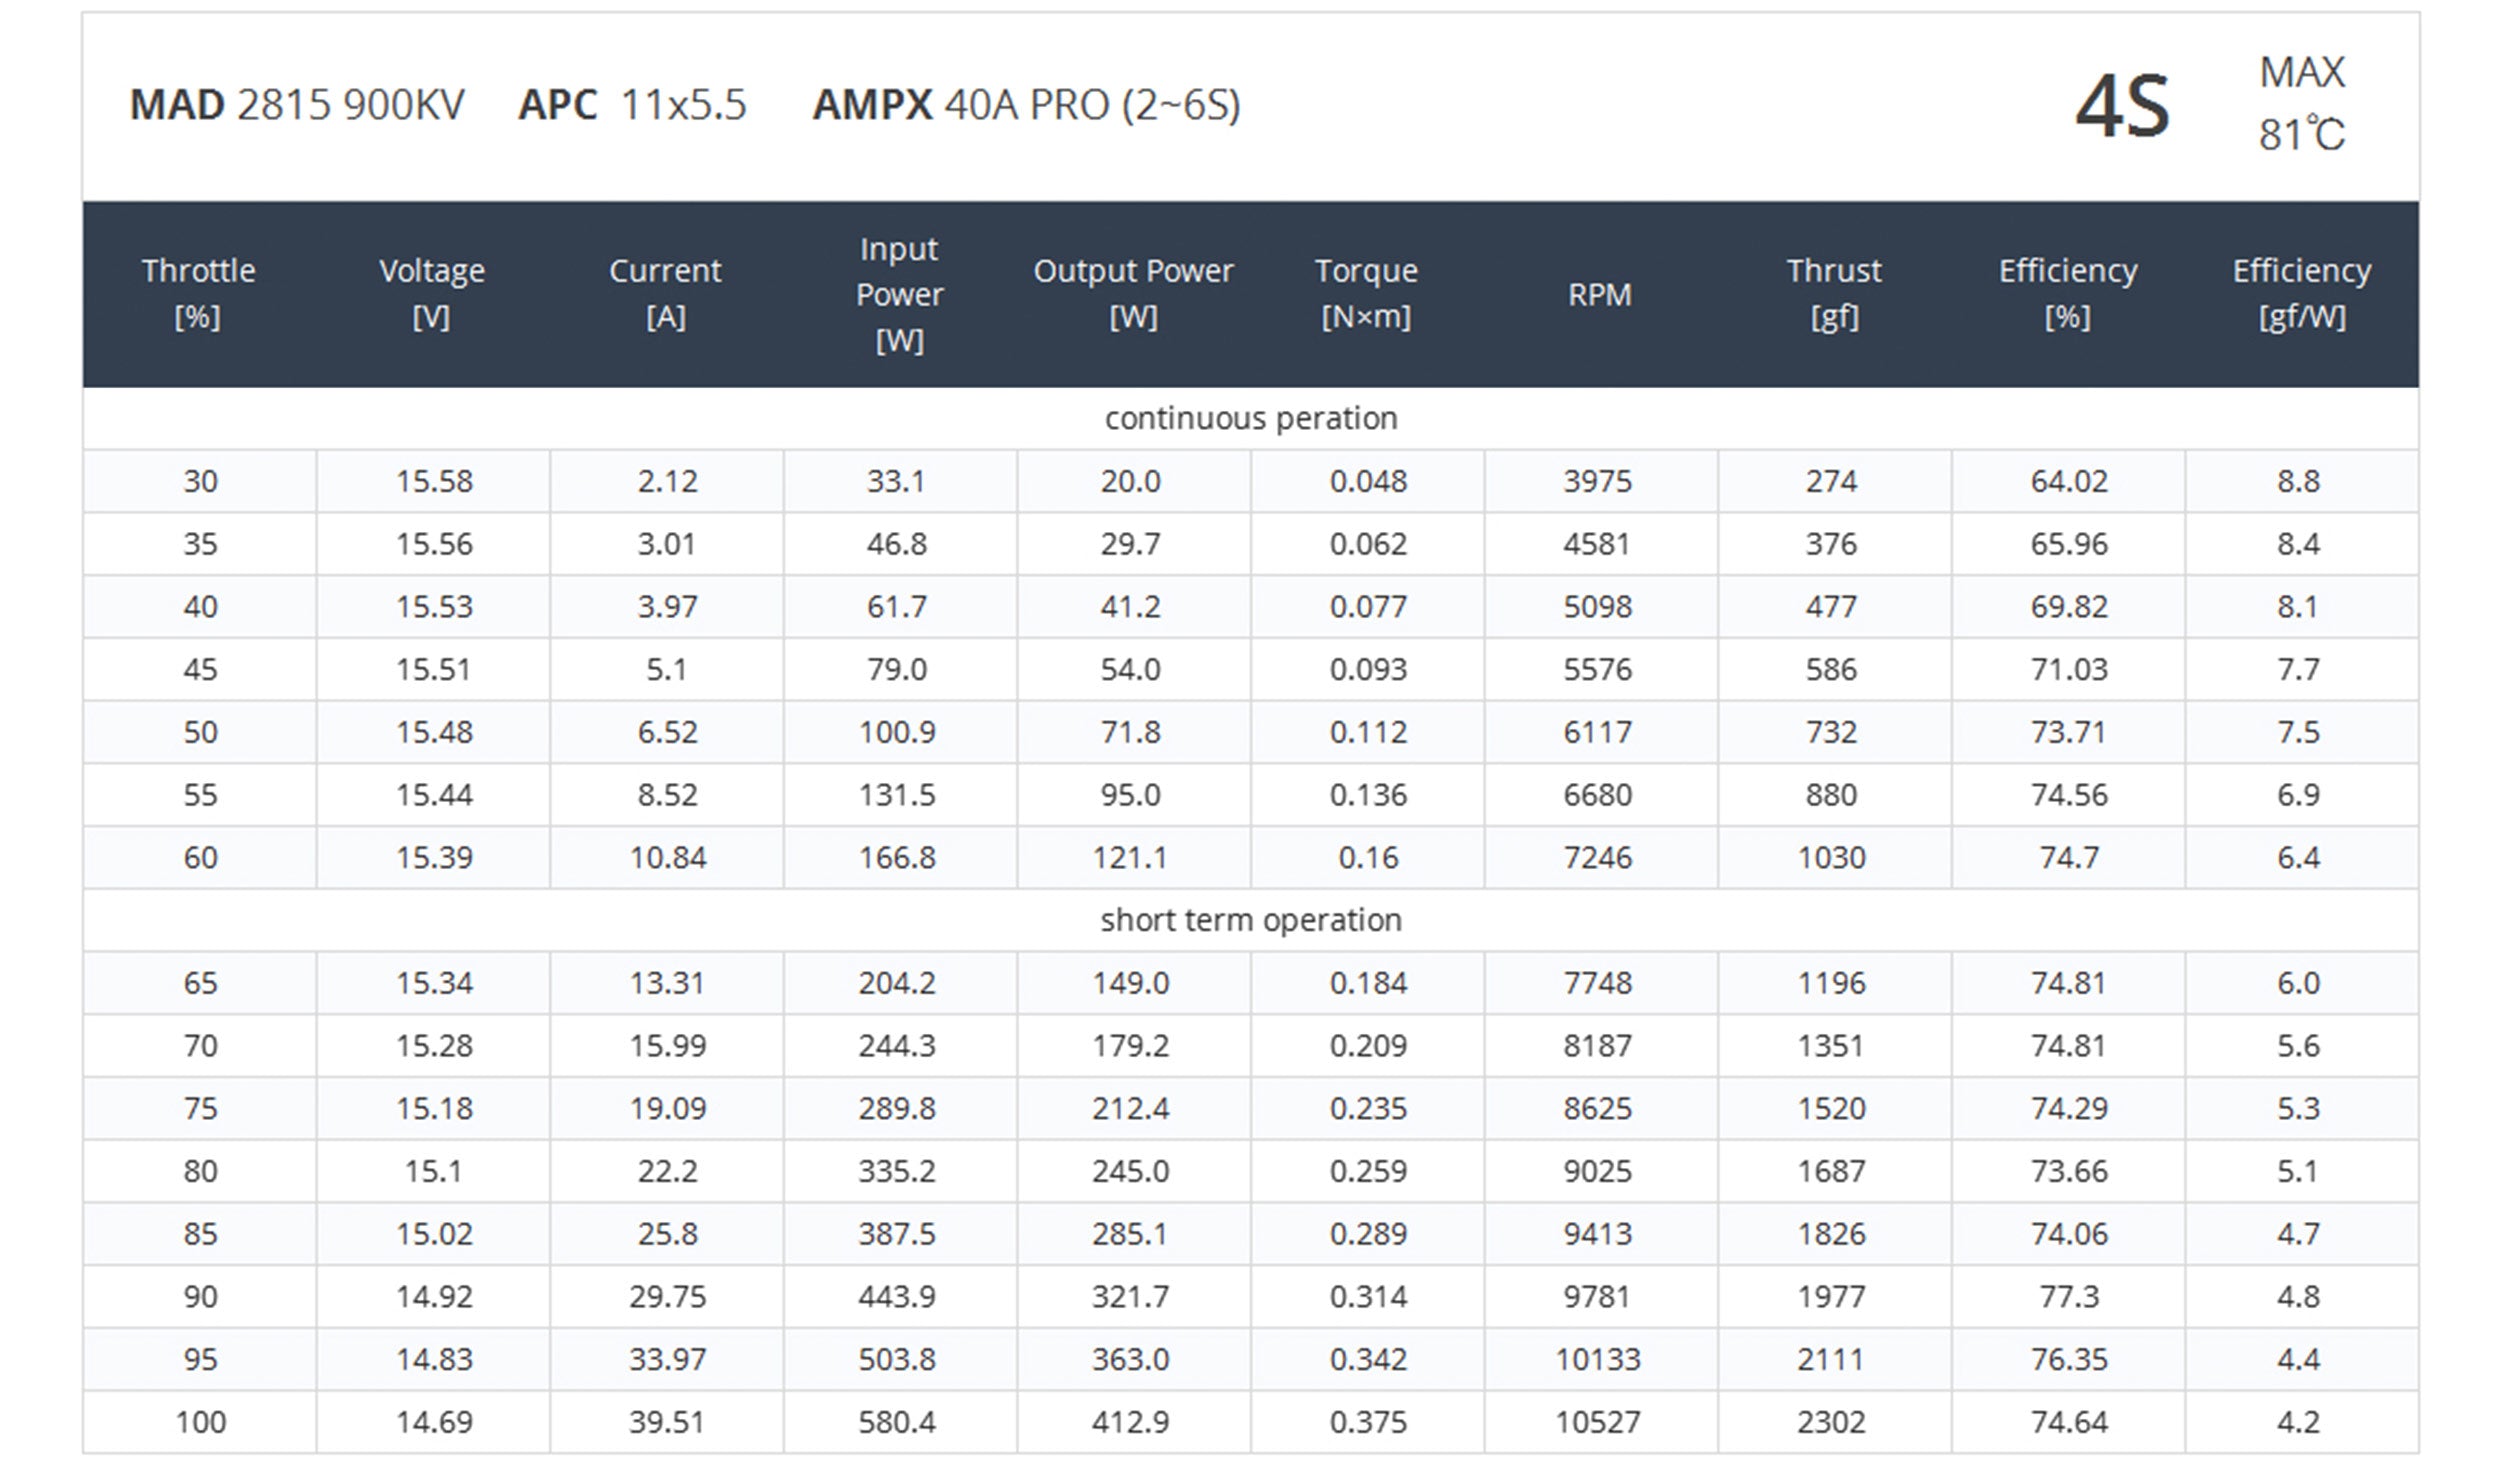
Task: Click the large 4S battery label
Action: coord(2122,107)
